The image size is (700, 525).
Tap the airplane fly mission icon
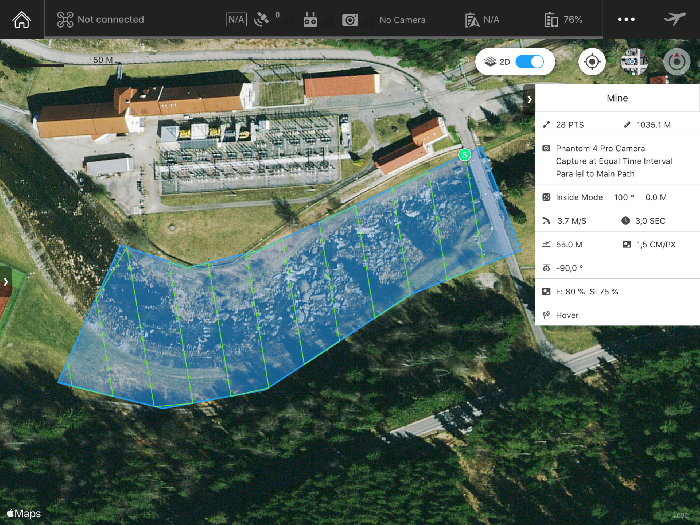click(x=675, y=19)
